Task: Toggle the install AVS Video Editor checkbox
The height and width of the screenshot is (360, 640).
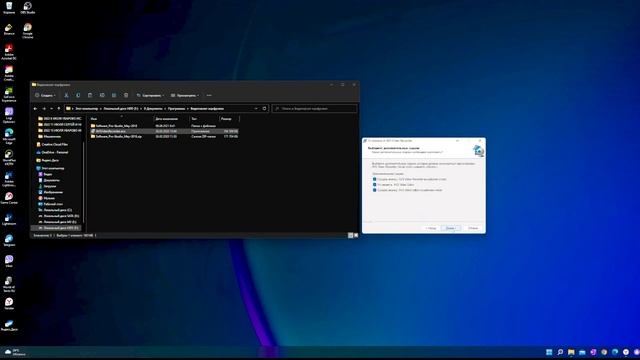Action: (374, 184)
